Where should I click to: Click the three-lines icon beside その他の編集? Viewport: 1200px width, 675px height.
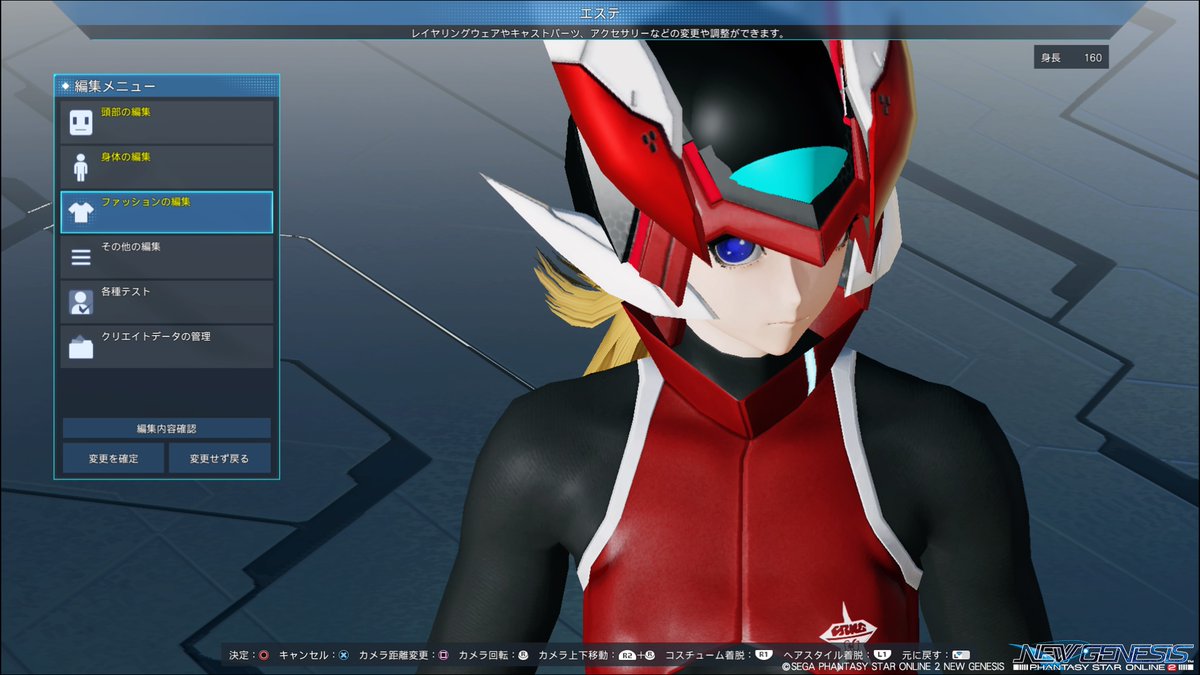click(81, 258)
